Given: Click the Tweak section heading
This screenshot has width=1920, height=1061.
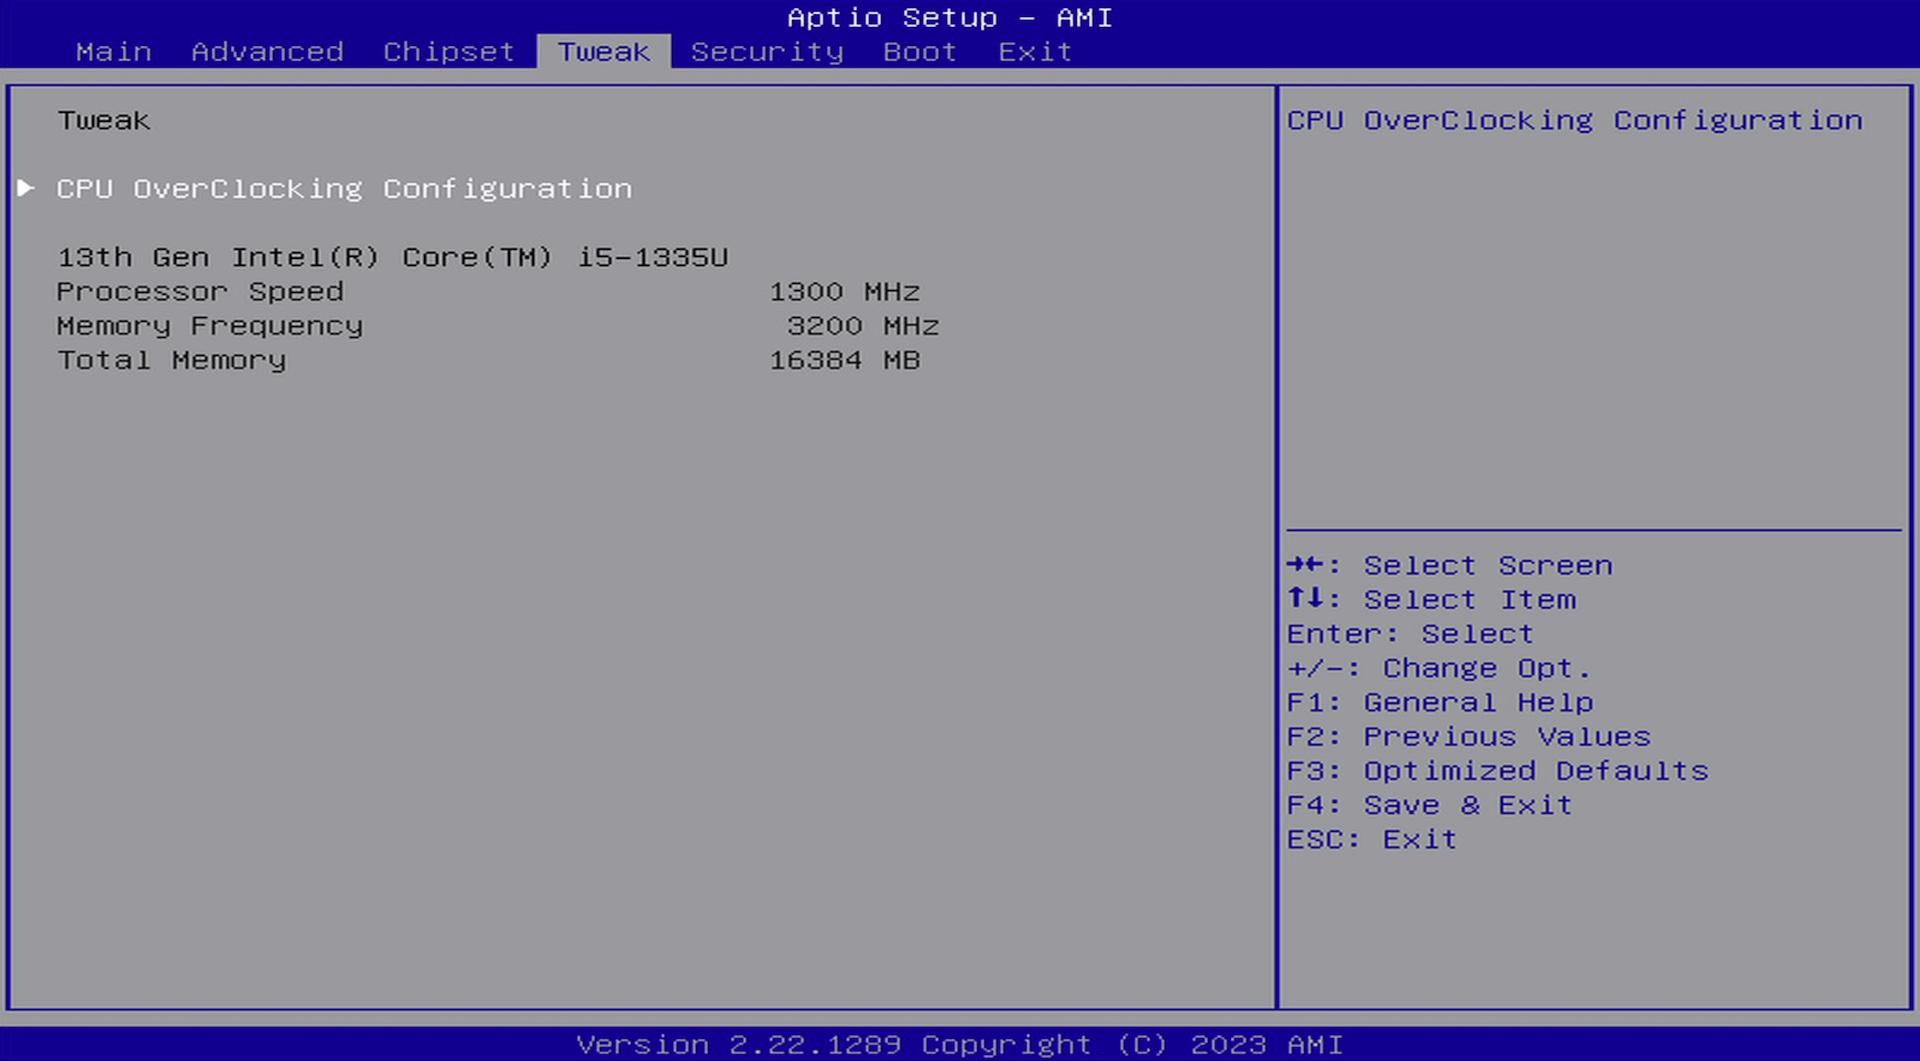Looking at the screenshot, I should pyautogui.click(x=104, y=121).
